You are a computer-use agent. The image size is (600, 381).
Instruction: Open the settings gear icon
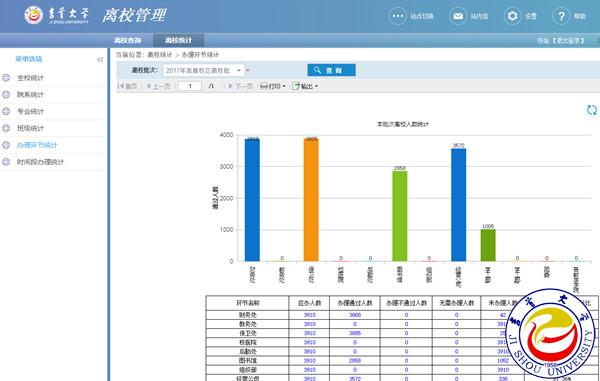(x=512, y=16)
